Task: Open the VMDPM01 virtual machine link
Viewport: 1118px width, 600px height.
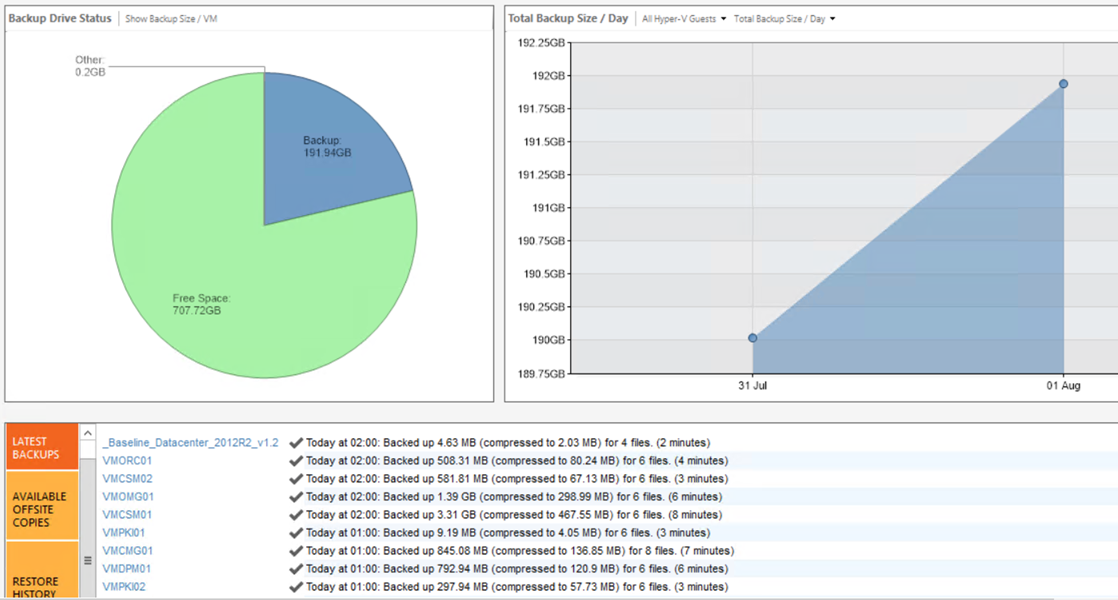Action: click(x=127, y=569)
